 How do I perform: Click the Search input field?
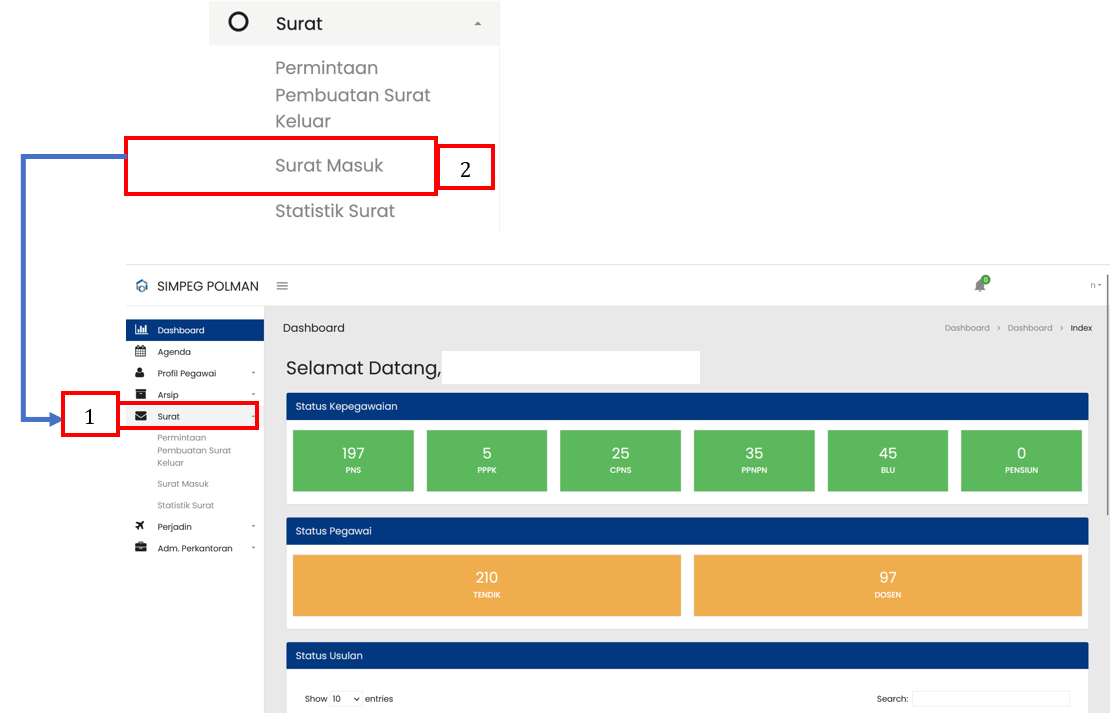990,699
